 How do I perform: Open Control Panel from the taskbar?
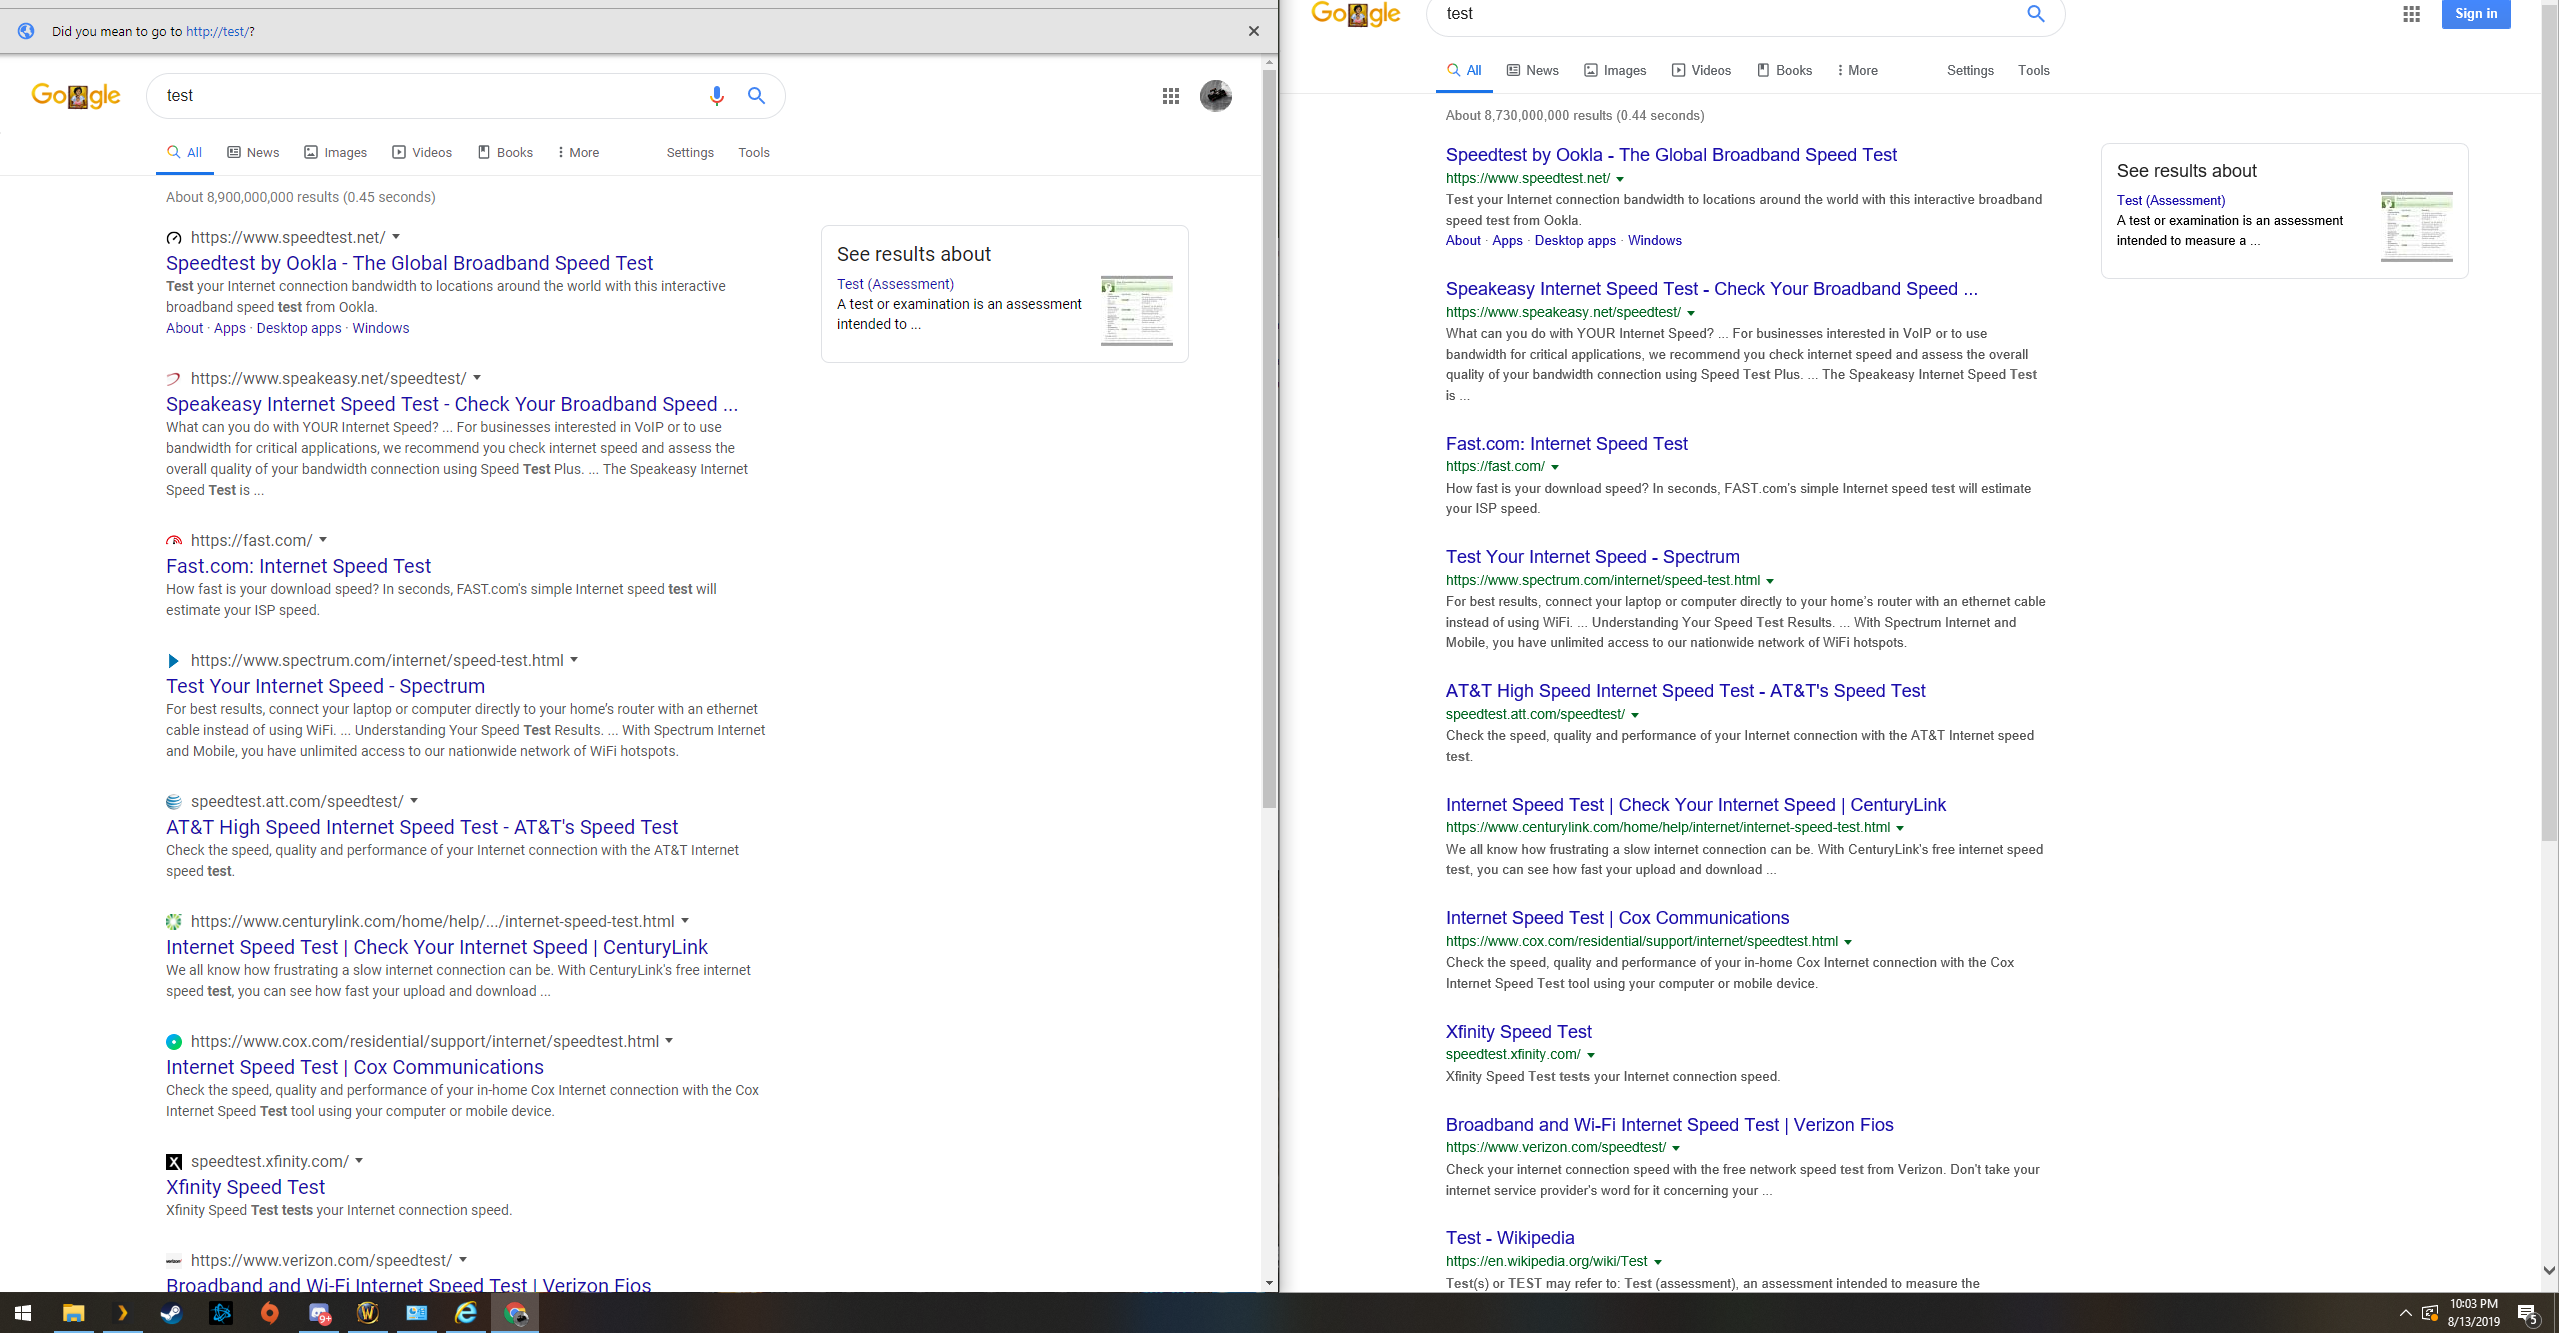(x=417, y=1313)
